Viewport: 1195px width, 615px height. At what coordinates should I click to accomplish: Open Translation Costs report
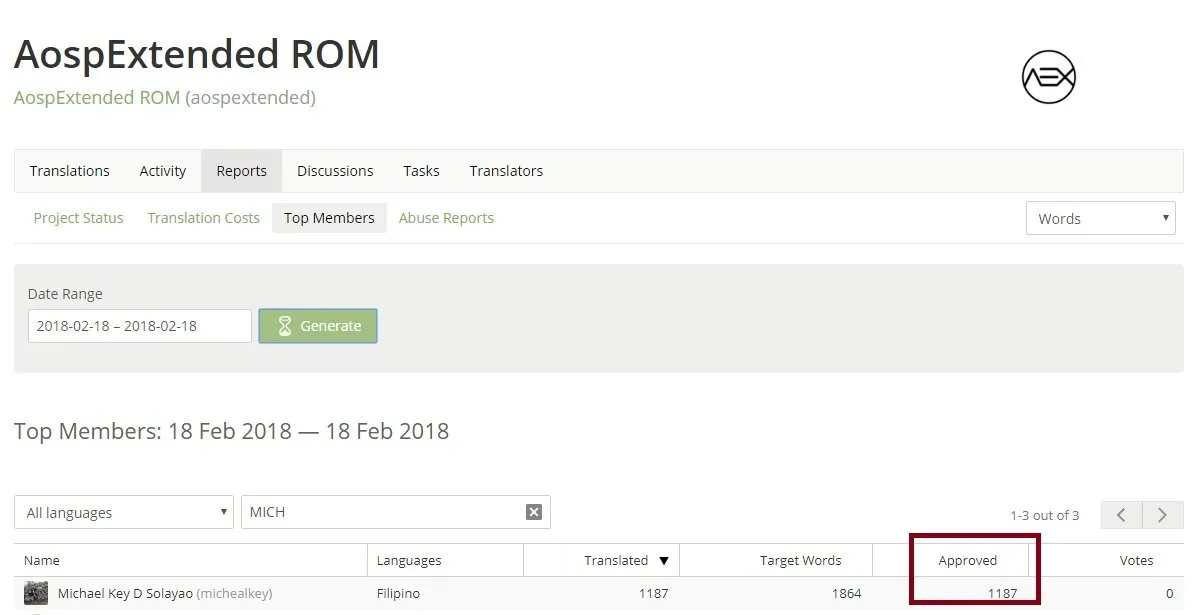pyautogui.click(x=203, y=218)
